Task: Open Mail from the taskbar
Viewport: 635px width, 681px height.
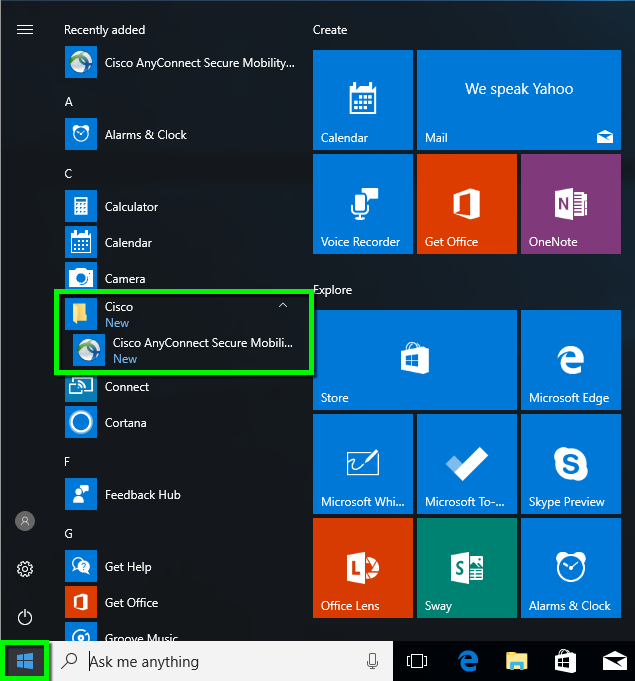Action: [615, 661]
